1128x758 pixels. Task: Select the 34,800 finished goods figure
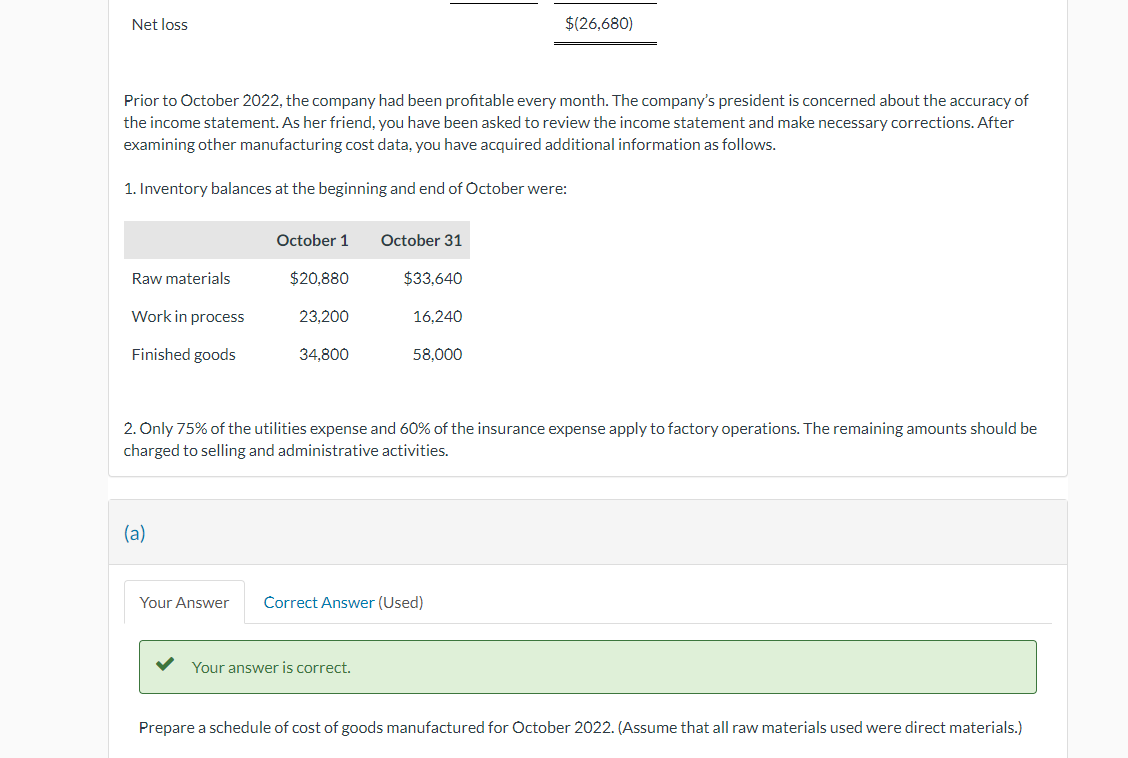(x=325, y=354)
